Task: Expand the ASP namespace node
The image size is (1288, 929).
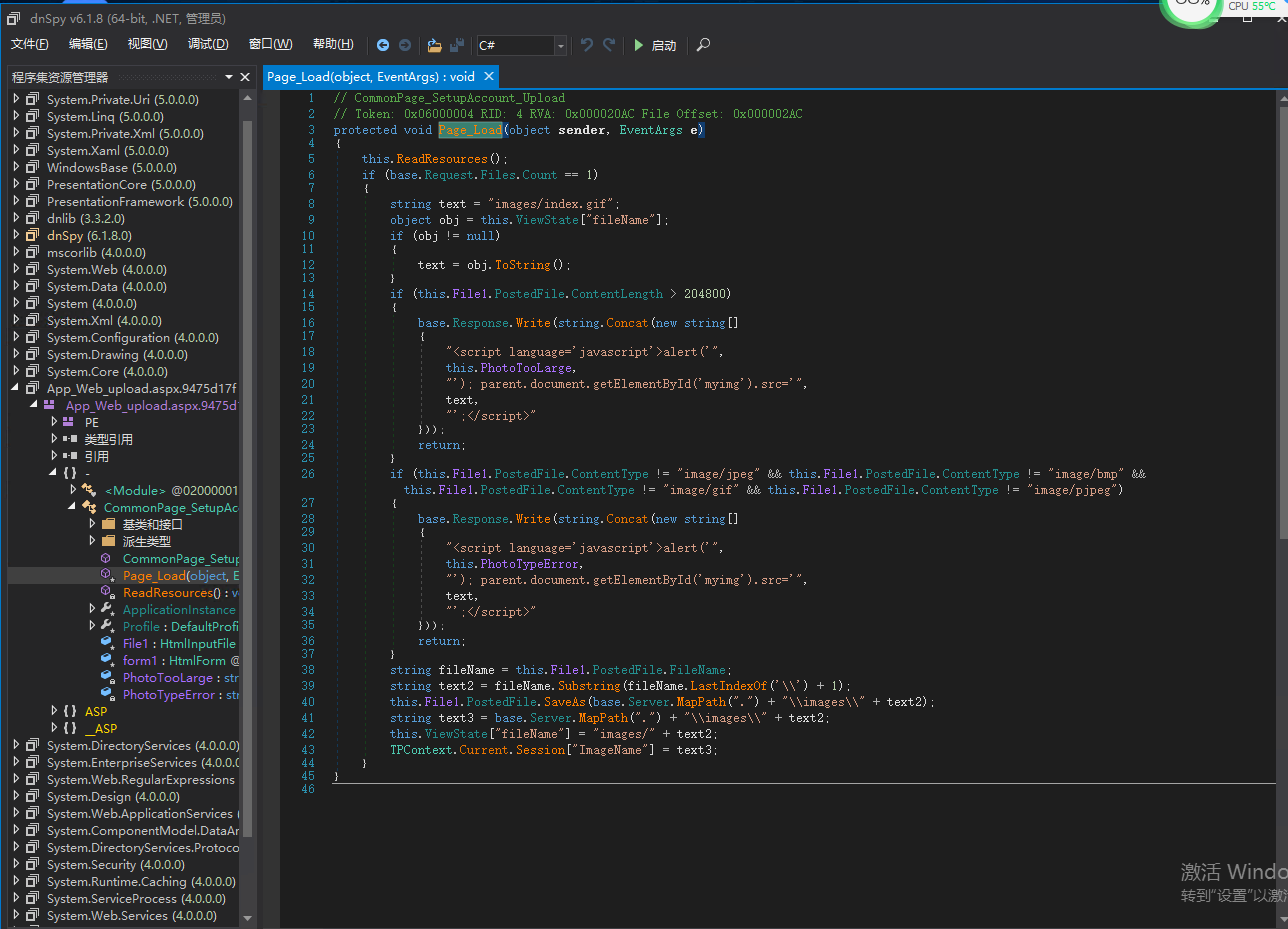Action: [54, 711]
